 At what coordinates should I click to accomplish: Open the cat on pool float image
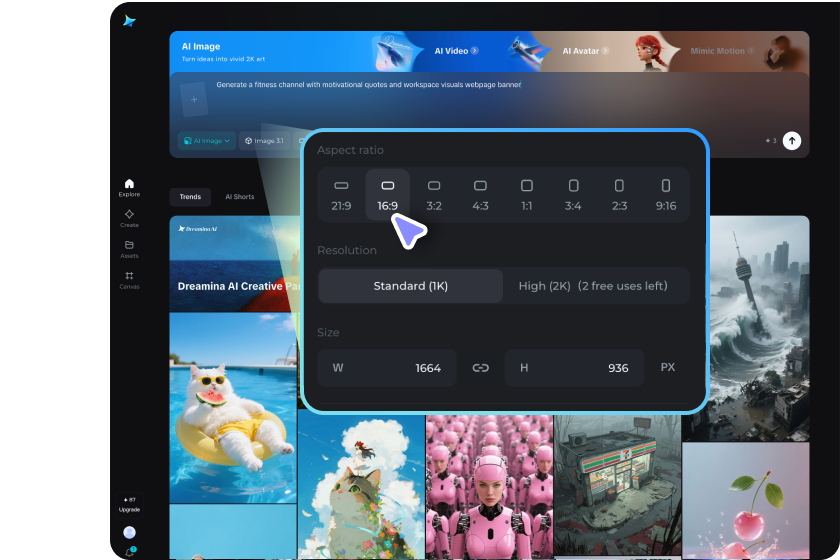pyautogui.click(x=233, y=408)
